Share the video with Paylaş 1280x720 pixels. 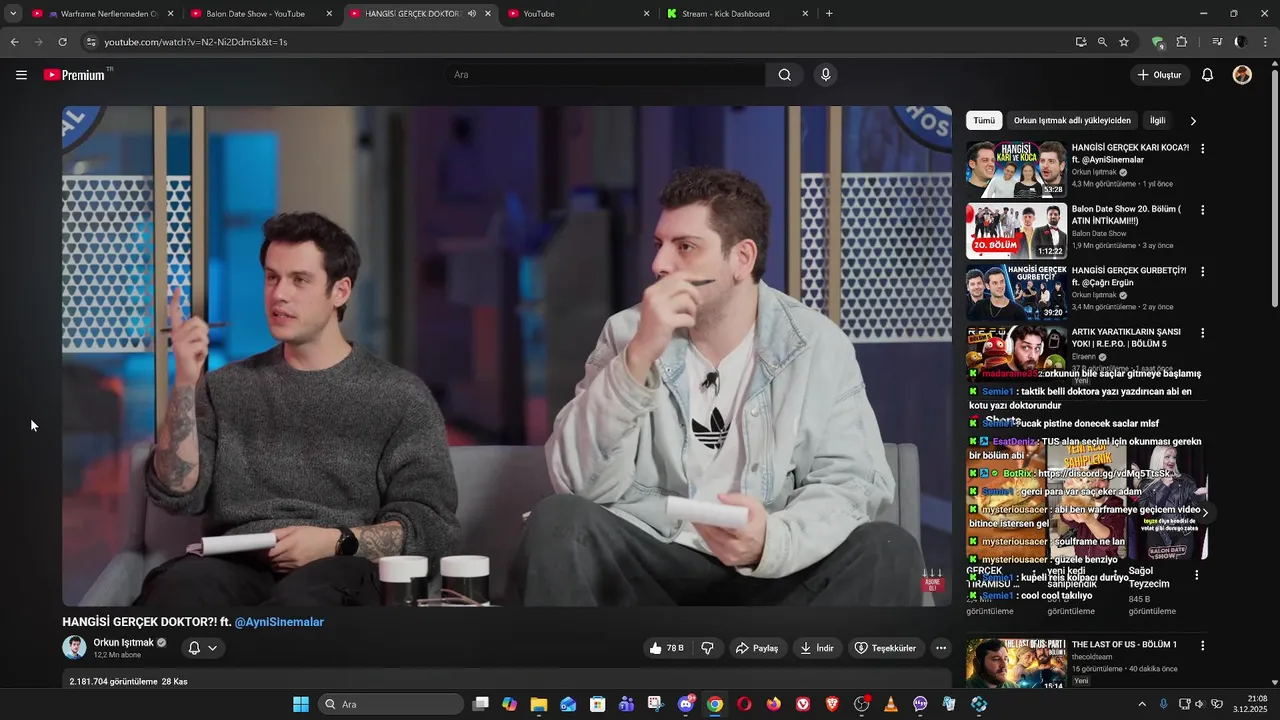(757, 648)
